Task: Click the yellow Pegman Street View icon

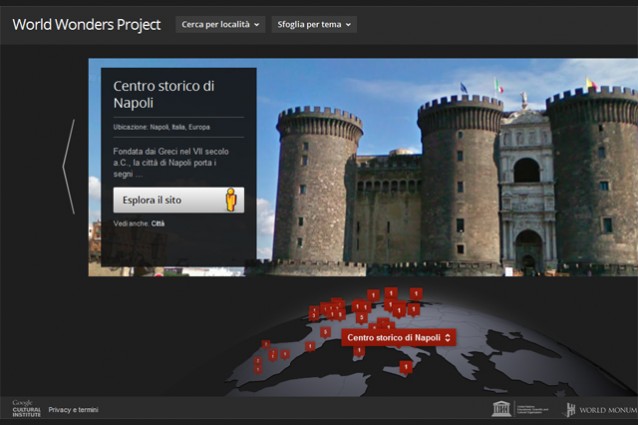Action: (x=231, y=200)
